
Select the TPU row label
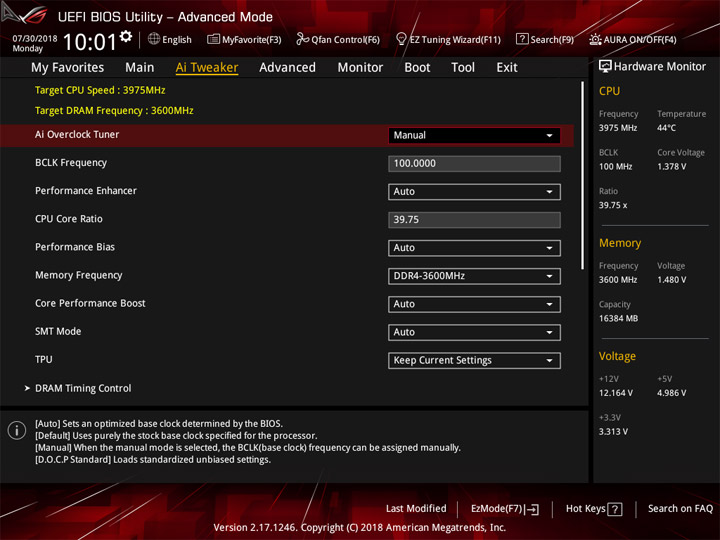click(44, 359)
